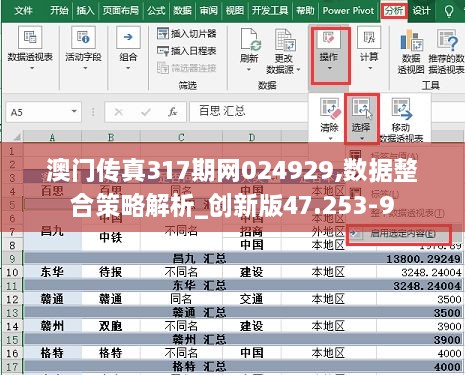The height and width of the screenshot is (375, 465).
Task: Click 插入日程表 insert timeline button
Action: pyautogui.click(x=187, y=51)
